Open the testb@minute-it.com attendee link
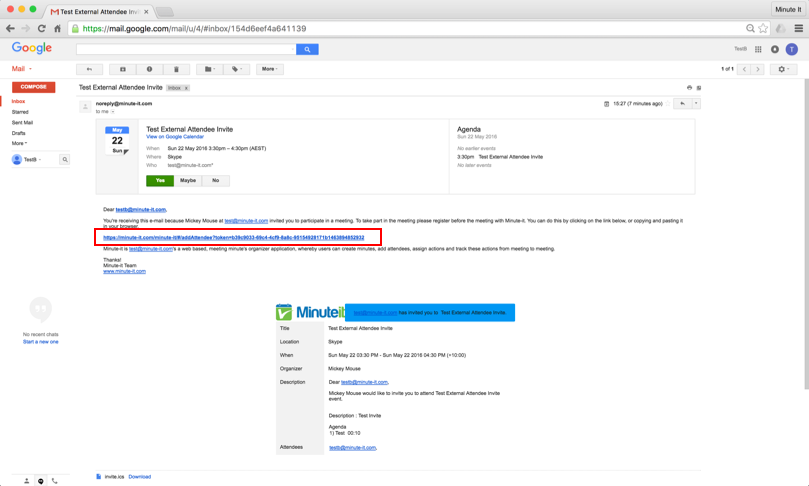 352,448
